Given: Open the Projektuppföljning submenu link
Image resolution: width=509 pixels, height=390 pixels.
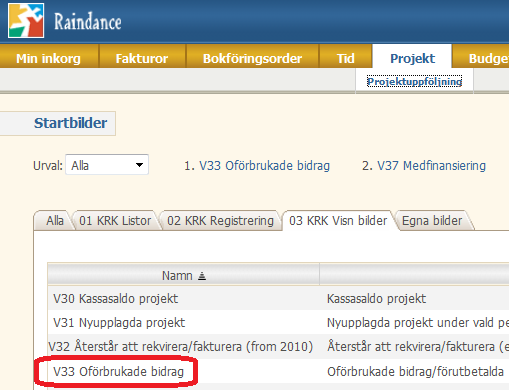Looking at the screenshot, I should [414, 82].
